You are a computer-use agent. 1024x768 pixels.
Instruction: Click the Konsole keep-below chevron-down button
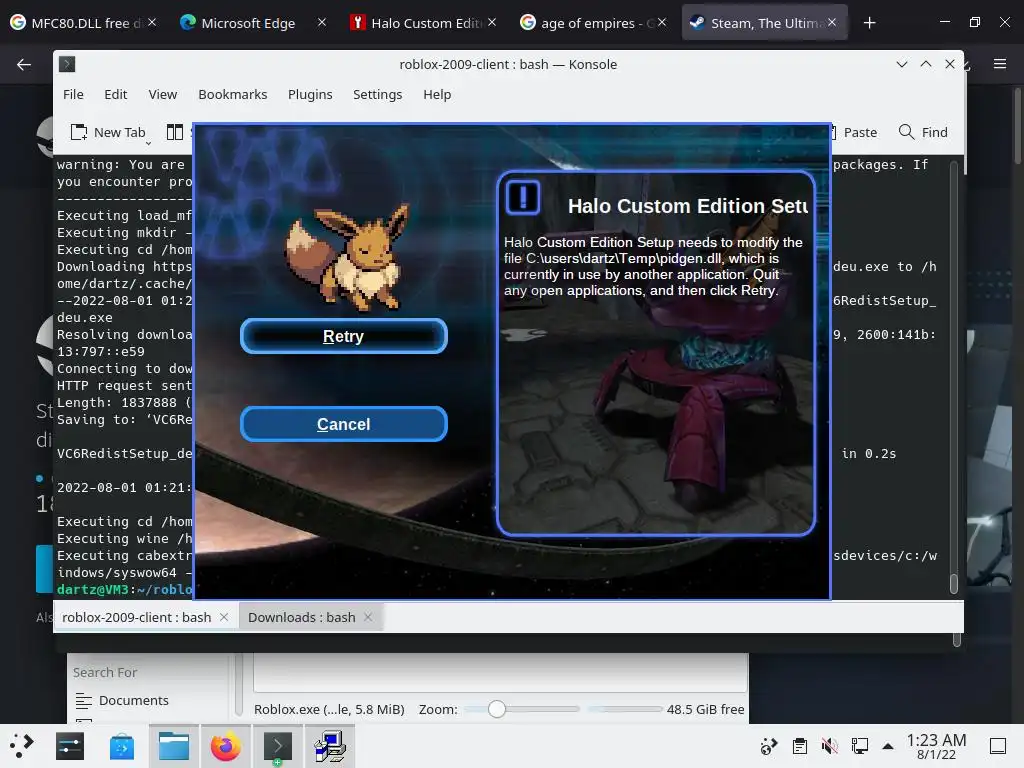pyautogui.click(x=902, y=64)
